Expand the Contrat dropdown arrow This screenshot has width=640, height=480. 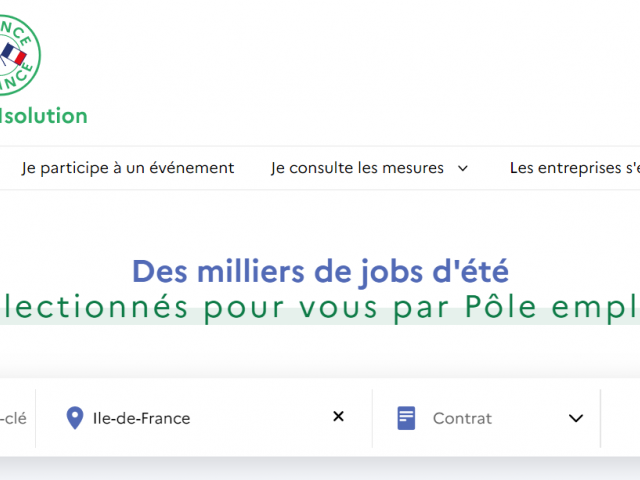pyautogui.click(x=576, y=418)
